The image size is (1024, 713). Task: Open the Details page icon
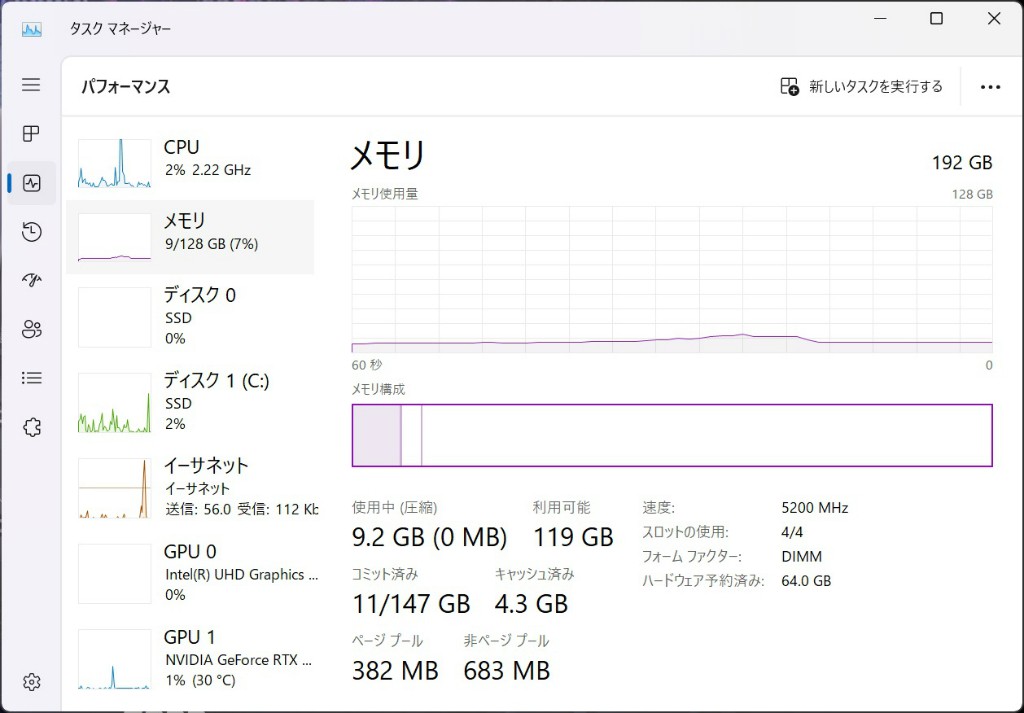(31, 378)
